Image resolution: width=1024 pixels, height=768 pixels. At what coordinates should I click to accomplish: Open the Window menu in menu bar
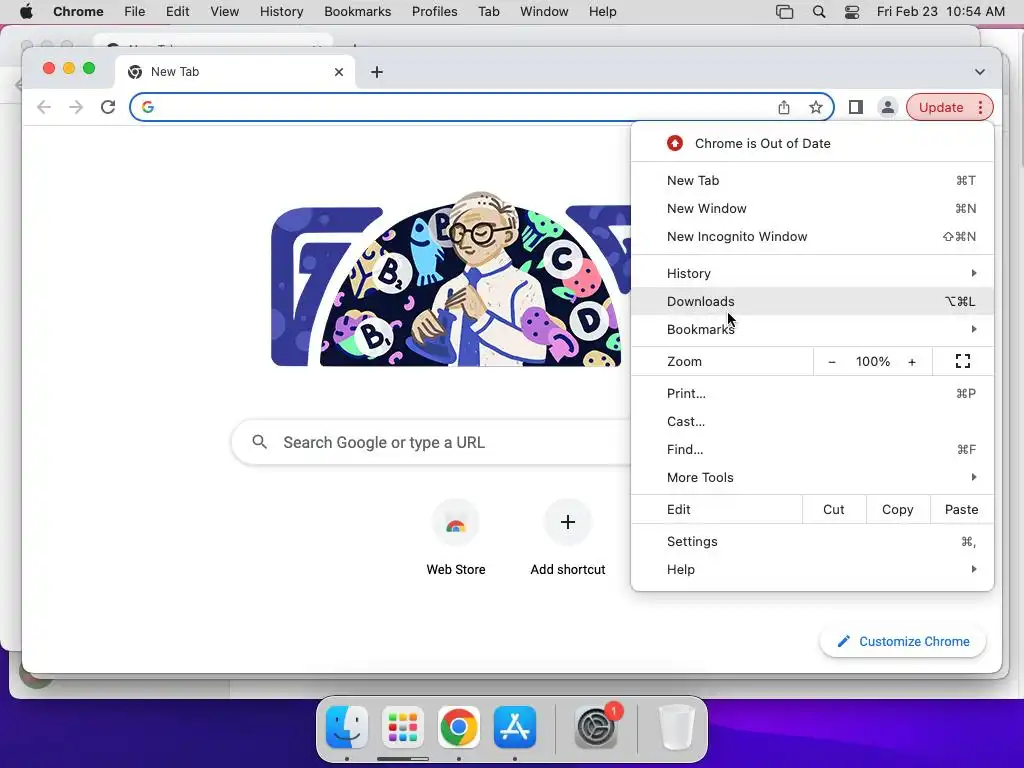pyautogui.click(x=544, y=12)
